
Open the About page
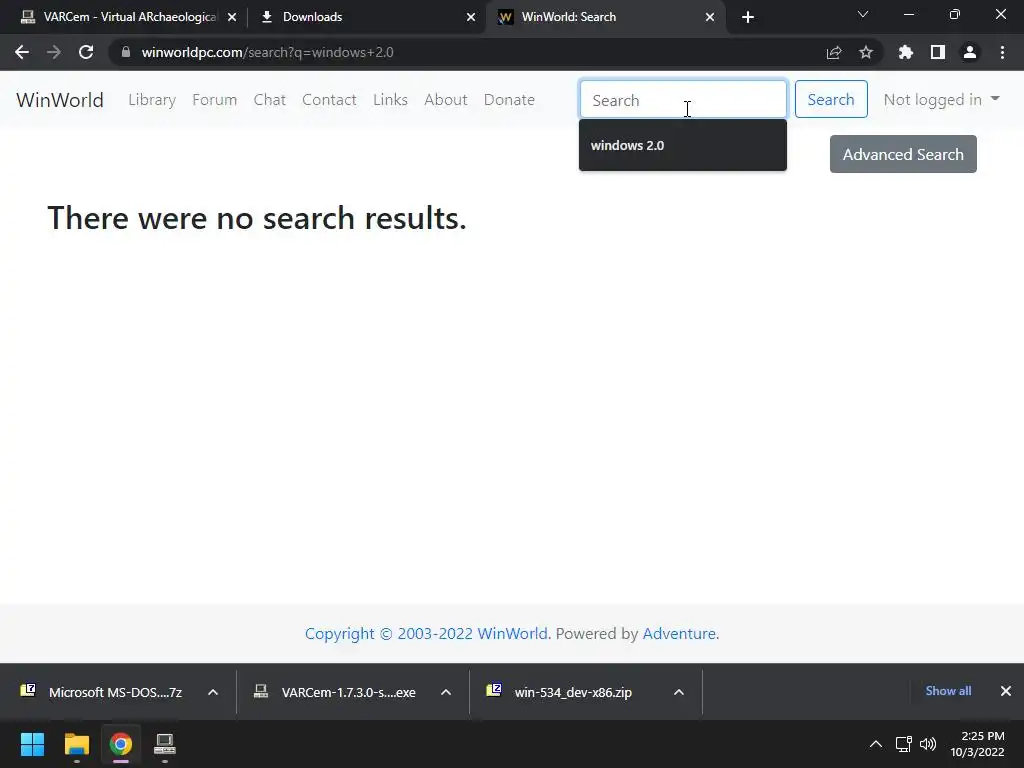point(446,100)
